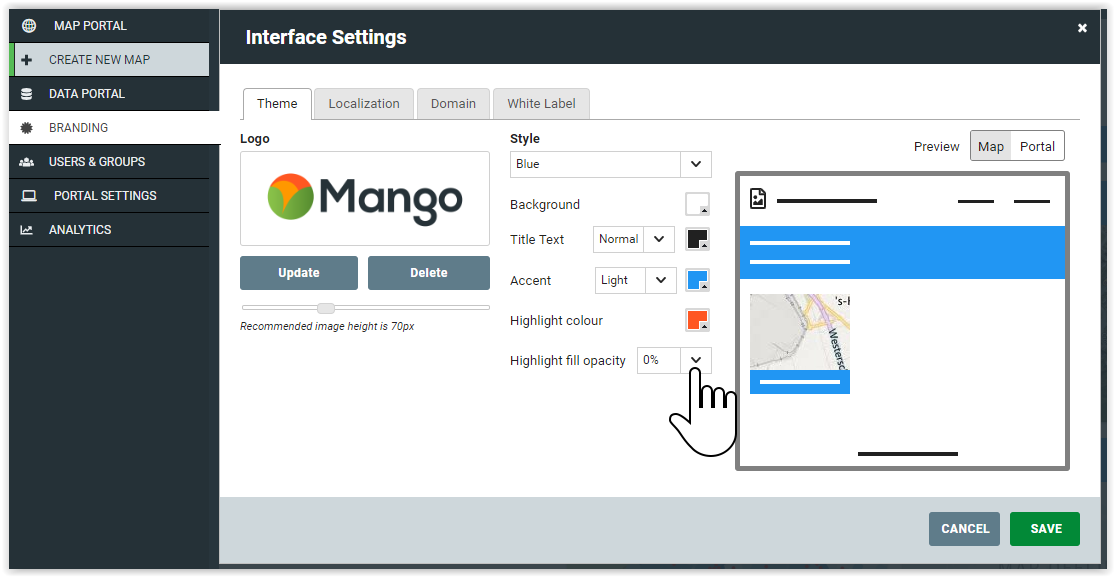Click the Delete logo button
The width and height of the screenshot is (1115, 577).
pyautogui.click(x=429, y=272)
